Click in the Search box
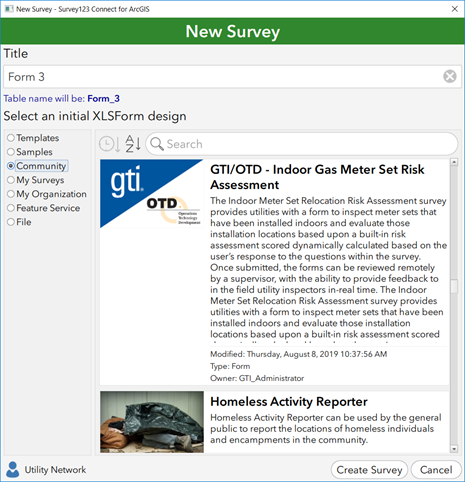 point(302,144)
